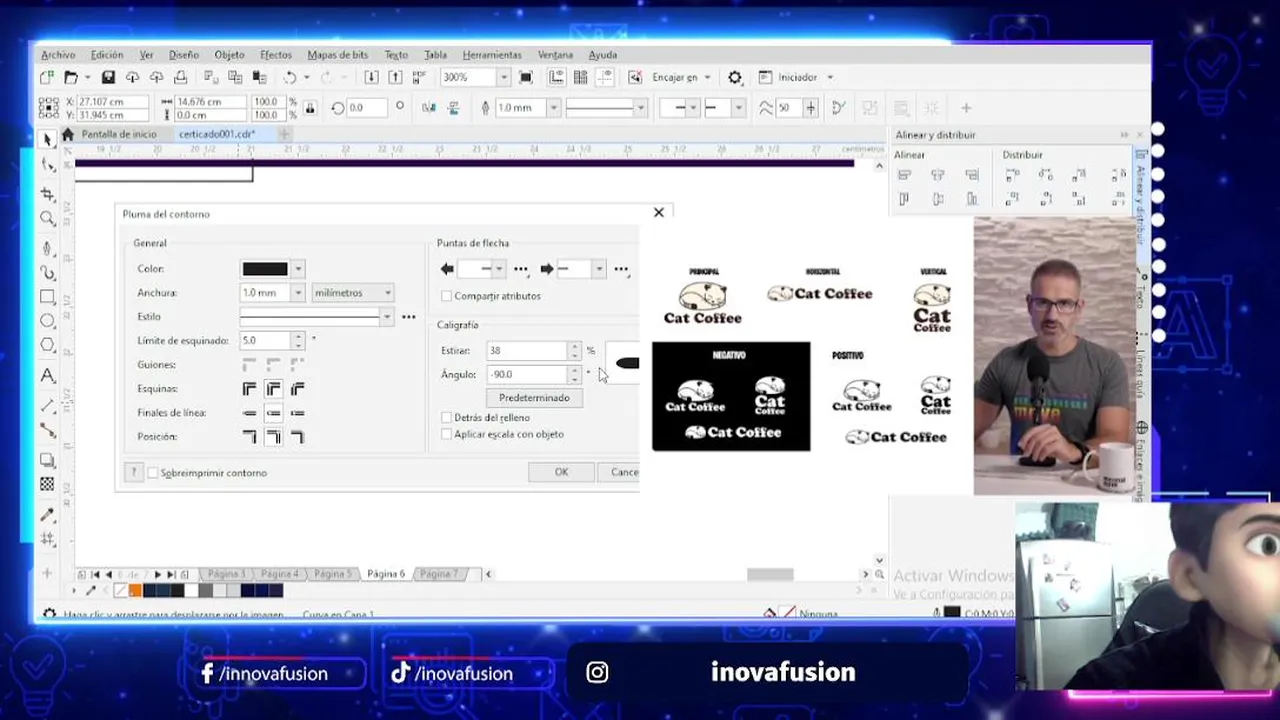Click OK in Pluma del contorno
The width and height of the screenshot is (1280, 720).
(561, 472)
